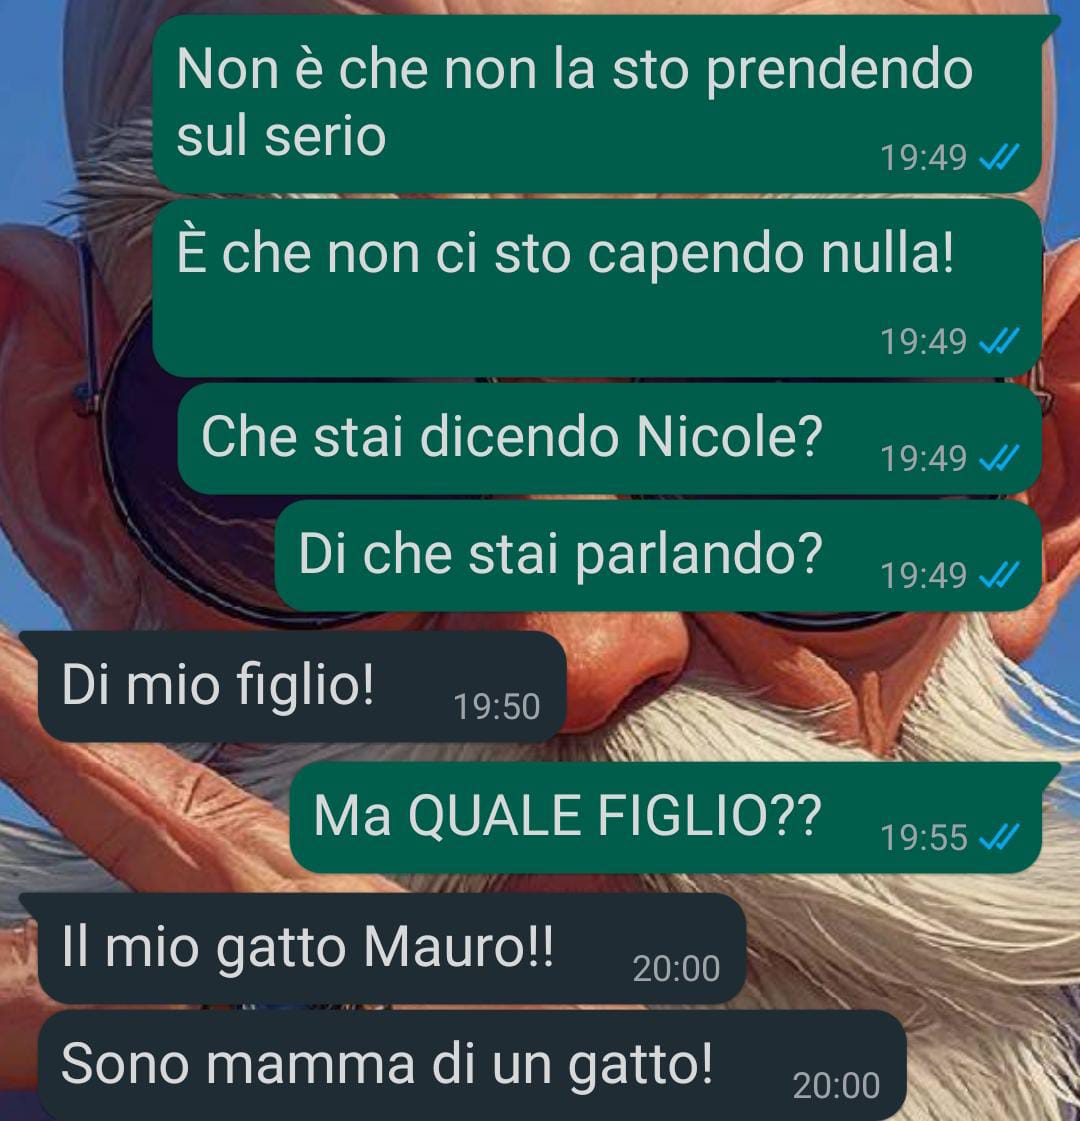Select the 'Di che stai parlando?' message
This screenshot has width=1080, height=1121.
coord(658,555)
